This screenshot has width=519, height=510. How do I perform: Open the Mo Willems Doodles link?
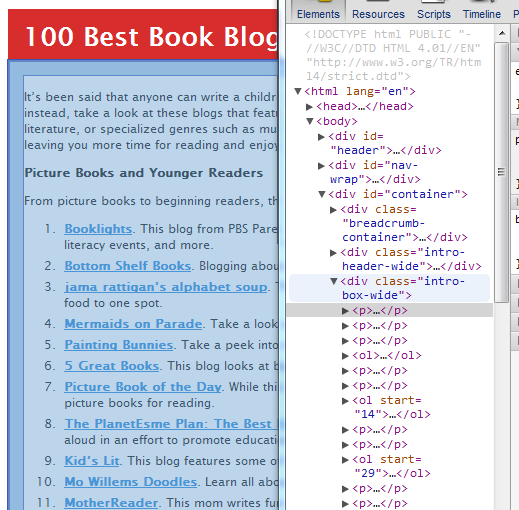tap(131, 482)
